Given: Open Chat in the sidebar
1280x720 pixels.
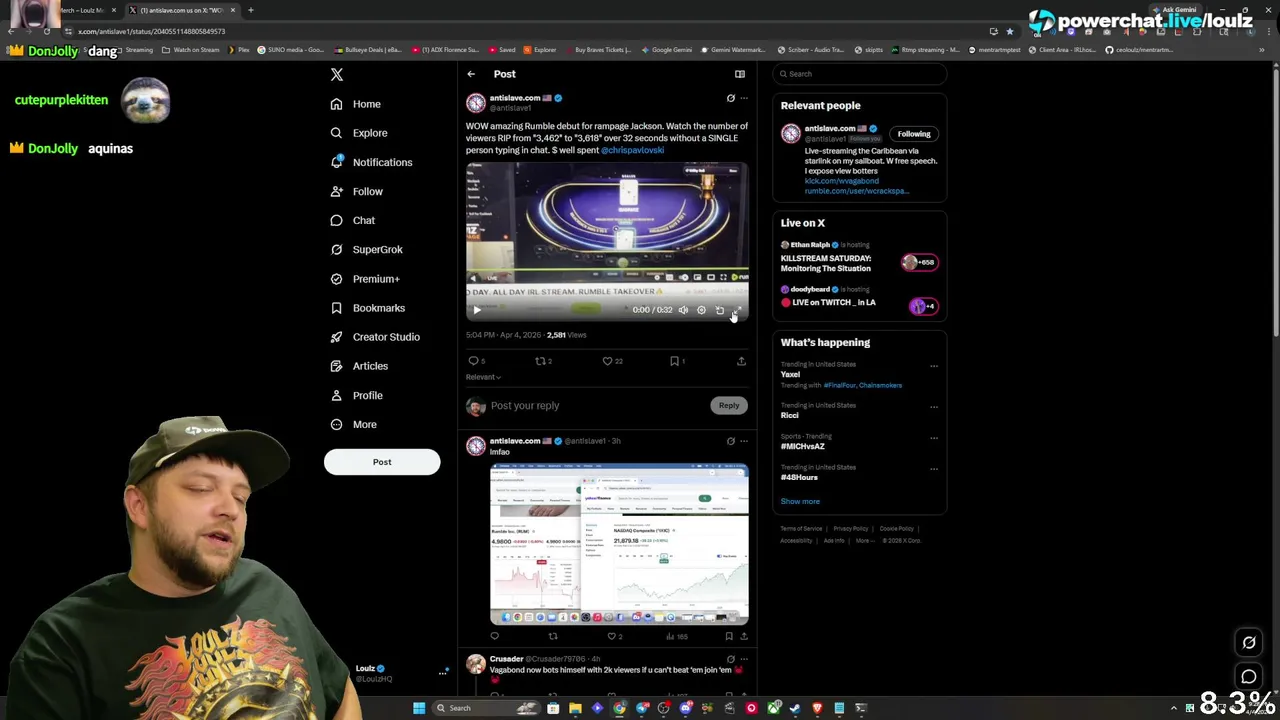Looking at the screenshot, I should 352,220.
